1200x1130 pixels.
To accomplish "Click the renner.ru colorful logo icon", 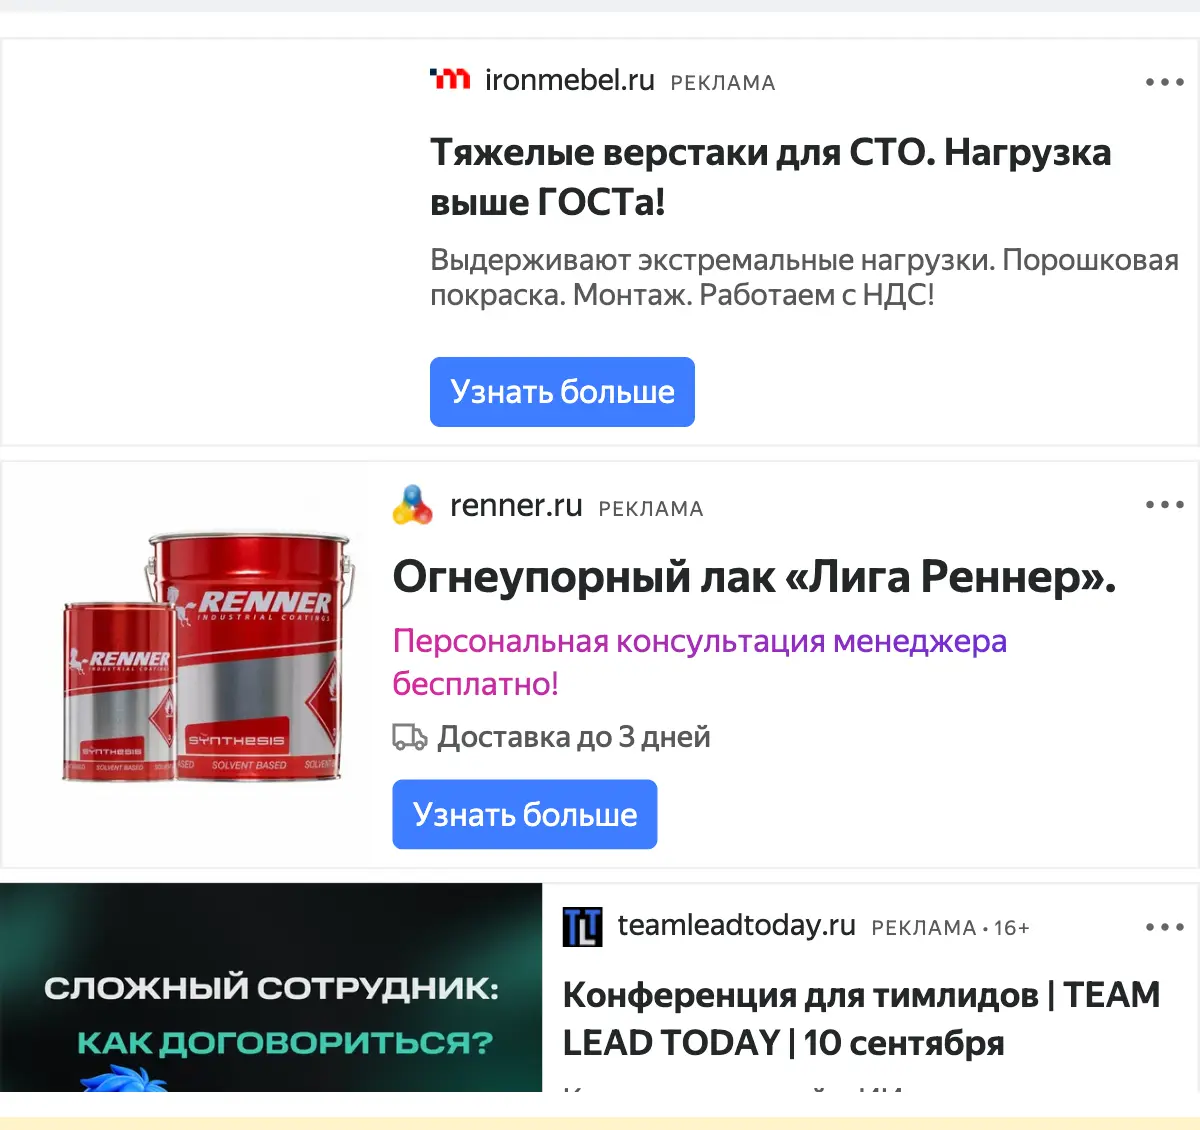I will (x=412, y=505).
